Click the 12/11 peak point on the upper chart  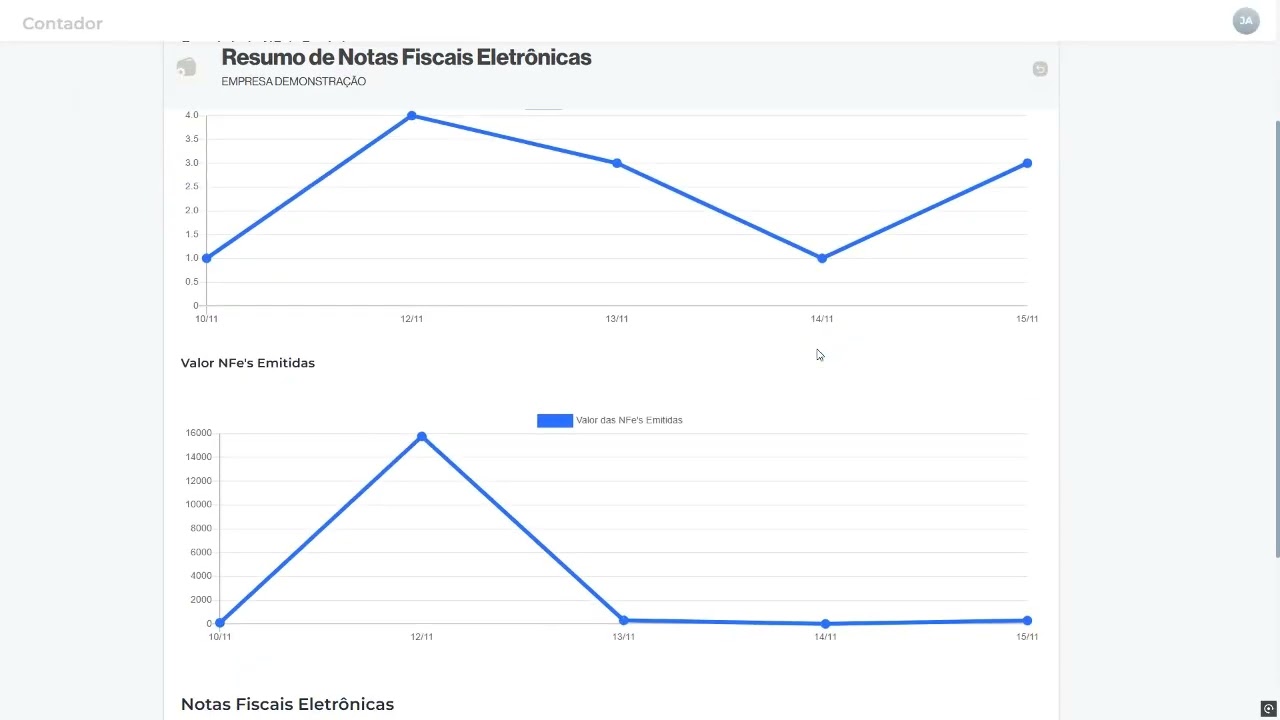click(x=411, y=116)
